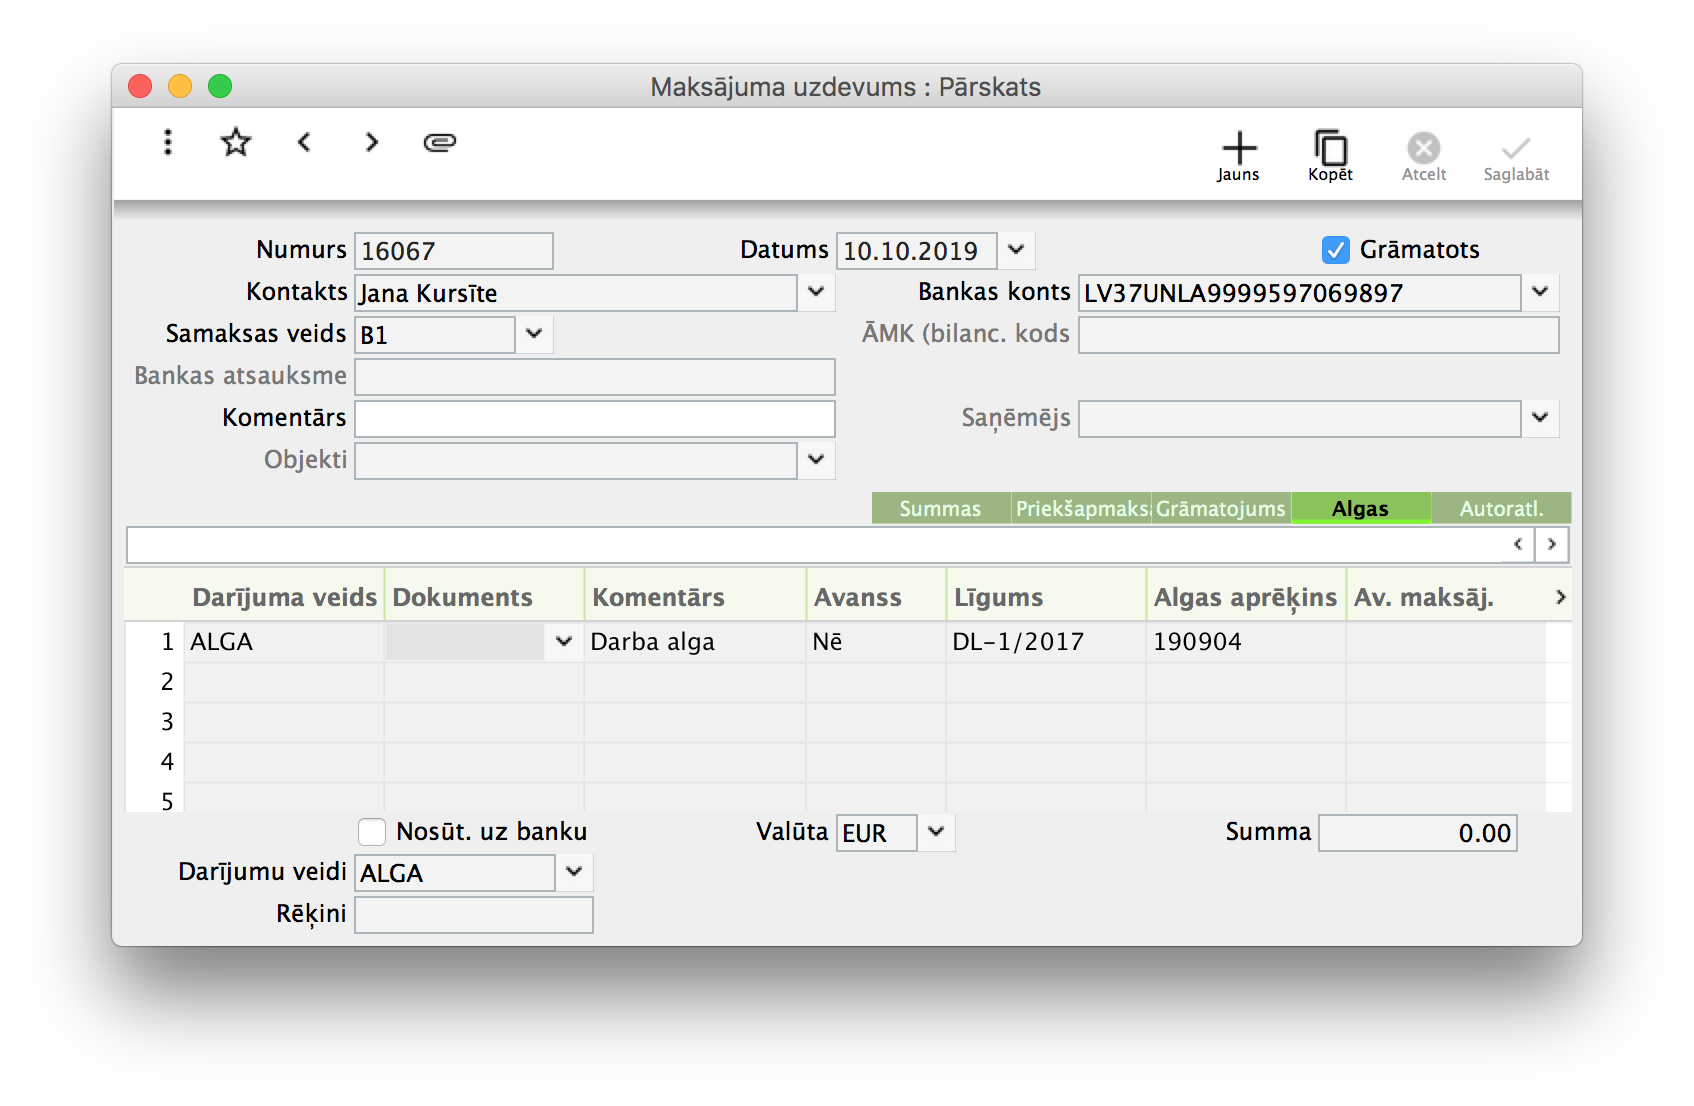This screenshot has width=1694, height=1106.
Task: Open the three-dot options menu
Action: (x=168, y=142)
